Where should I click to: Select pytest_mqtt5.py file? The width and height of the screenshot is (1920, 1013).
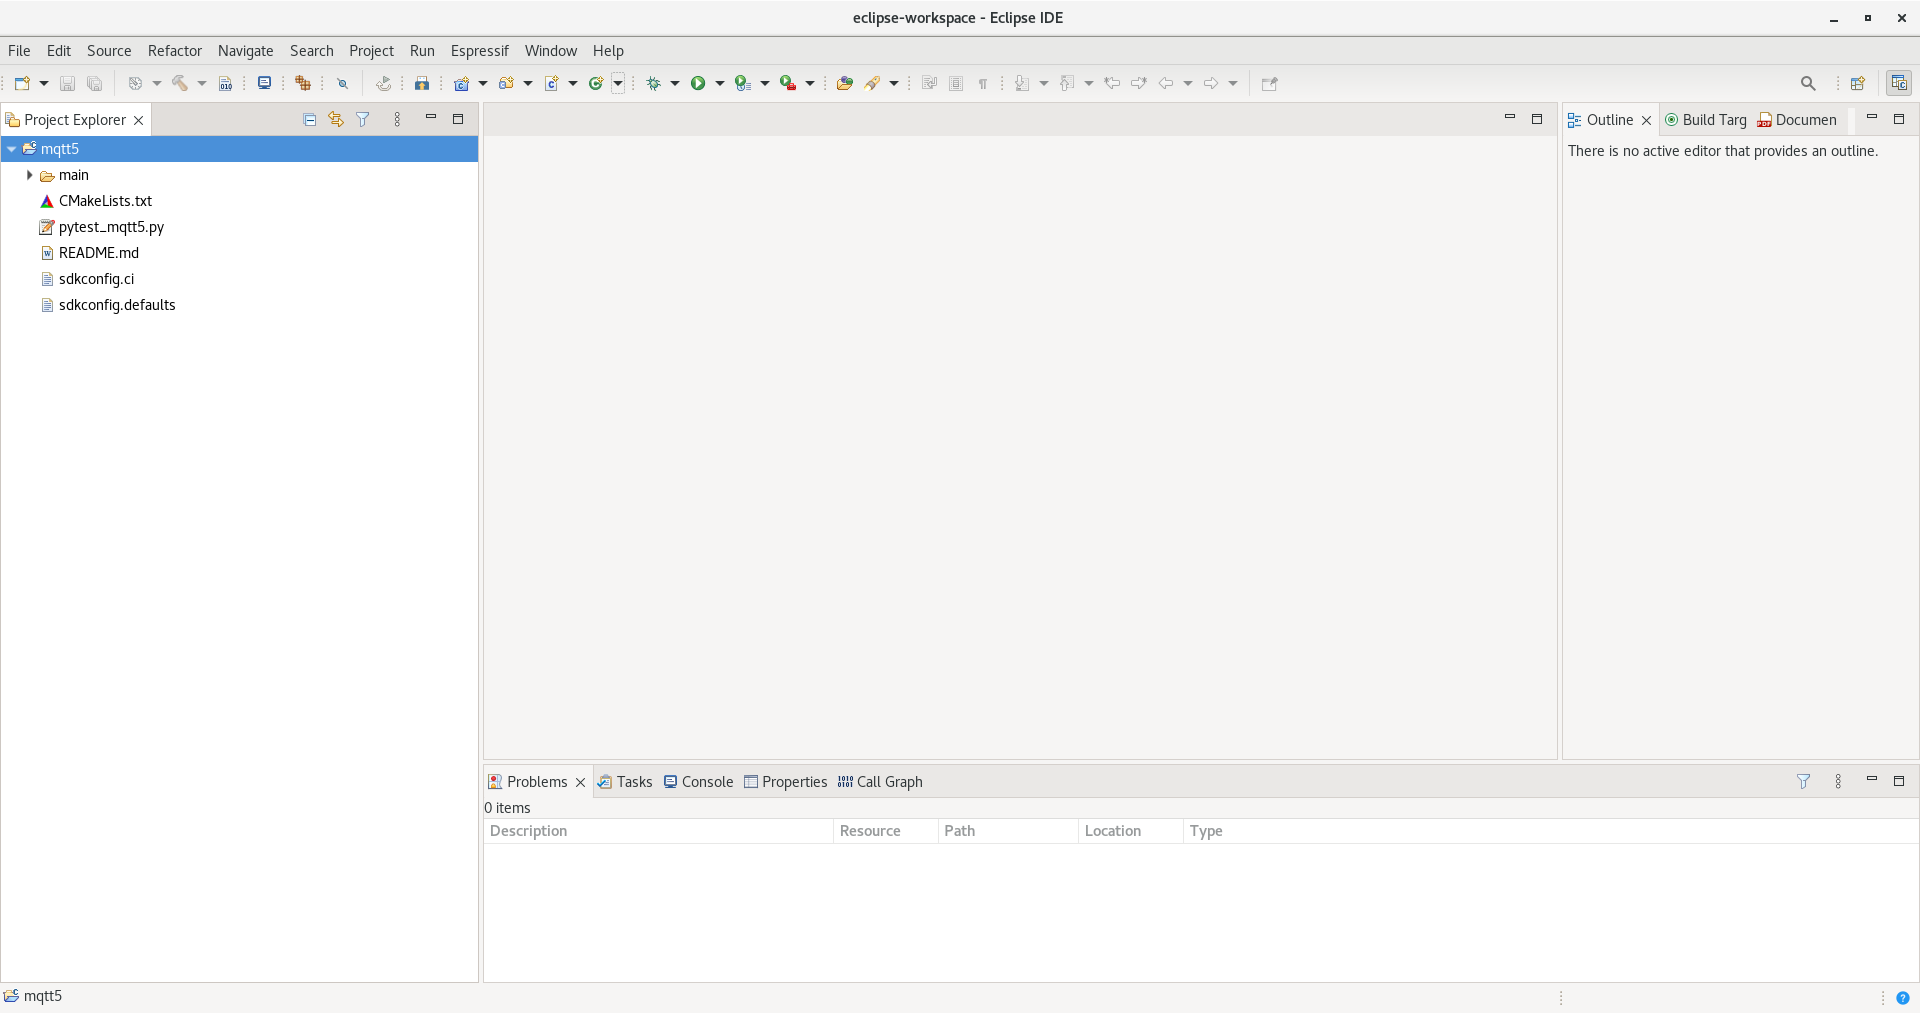(111, 227)
